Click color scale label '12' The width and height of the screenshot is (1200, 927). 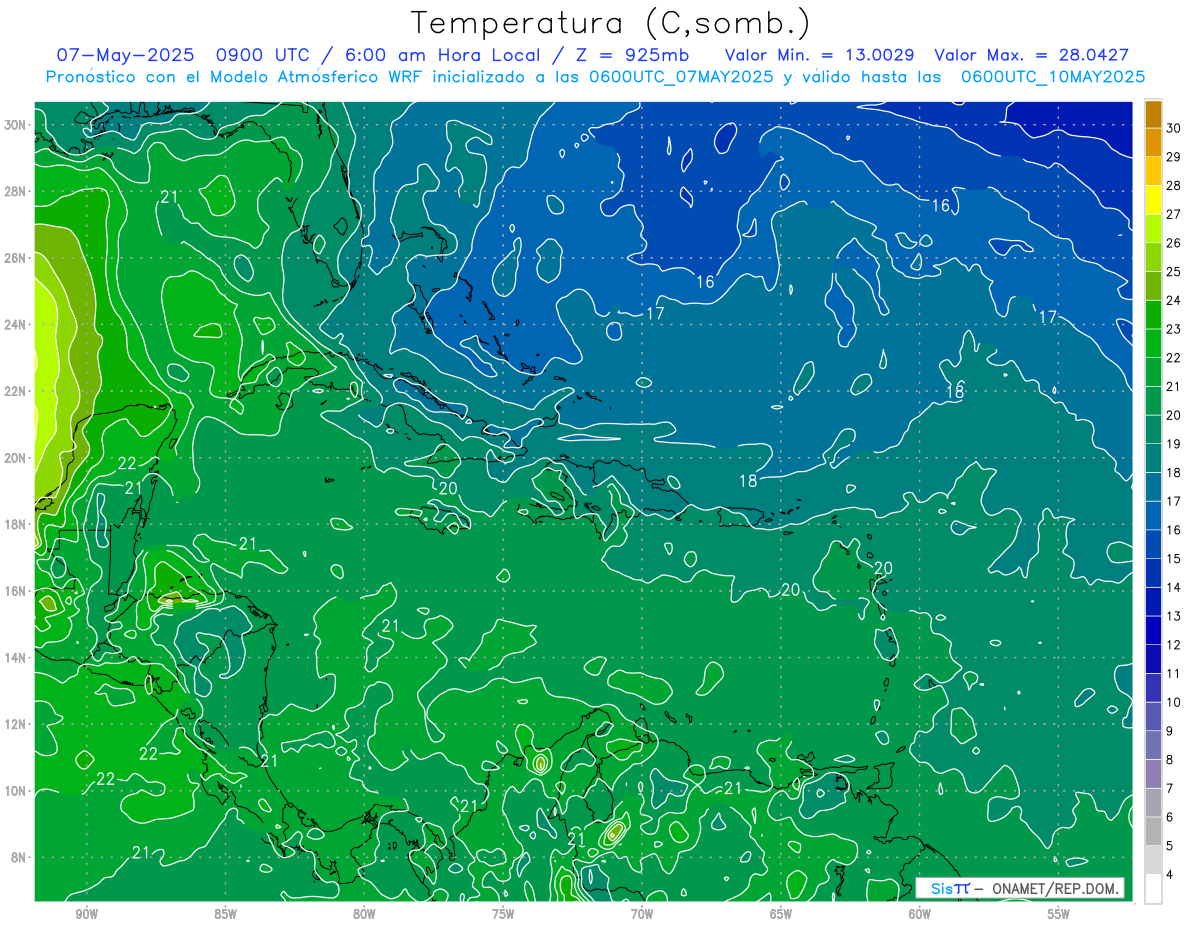[x=1174, y=645]
